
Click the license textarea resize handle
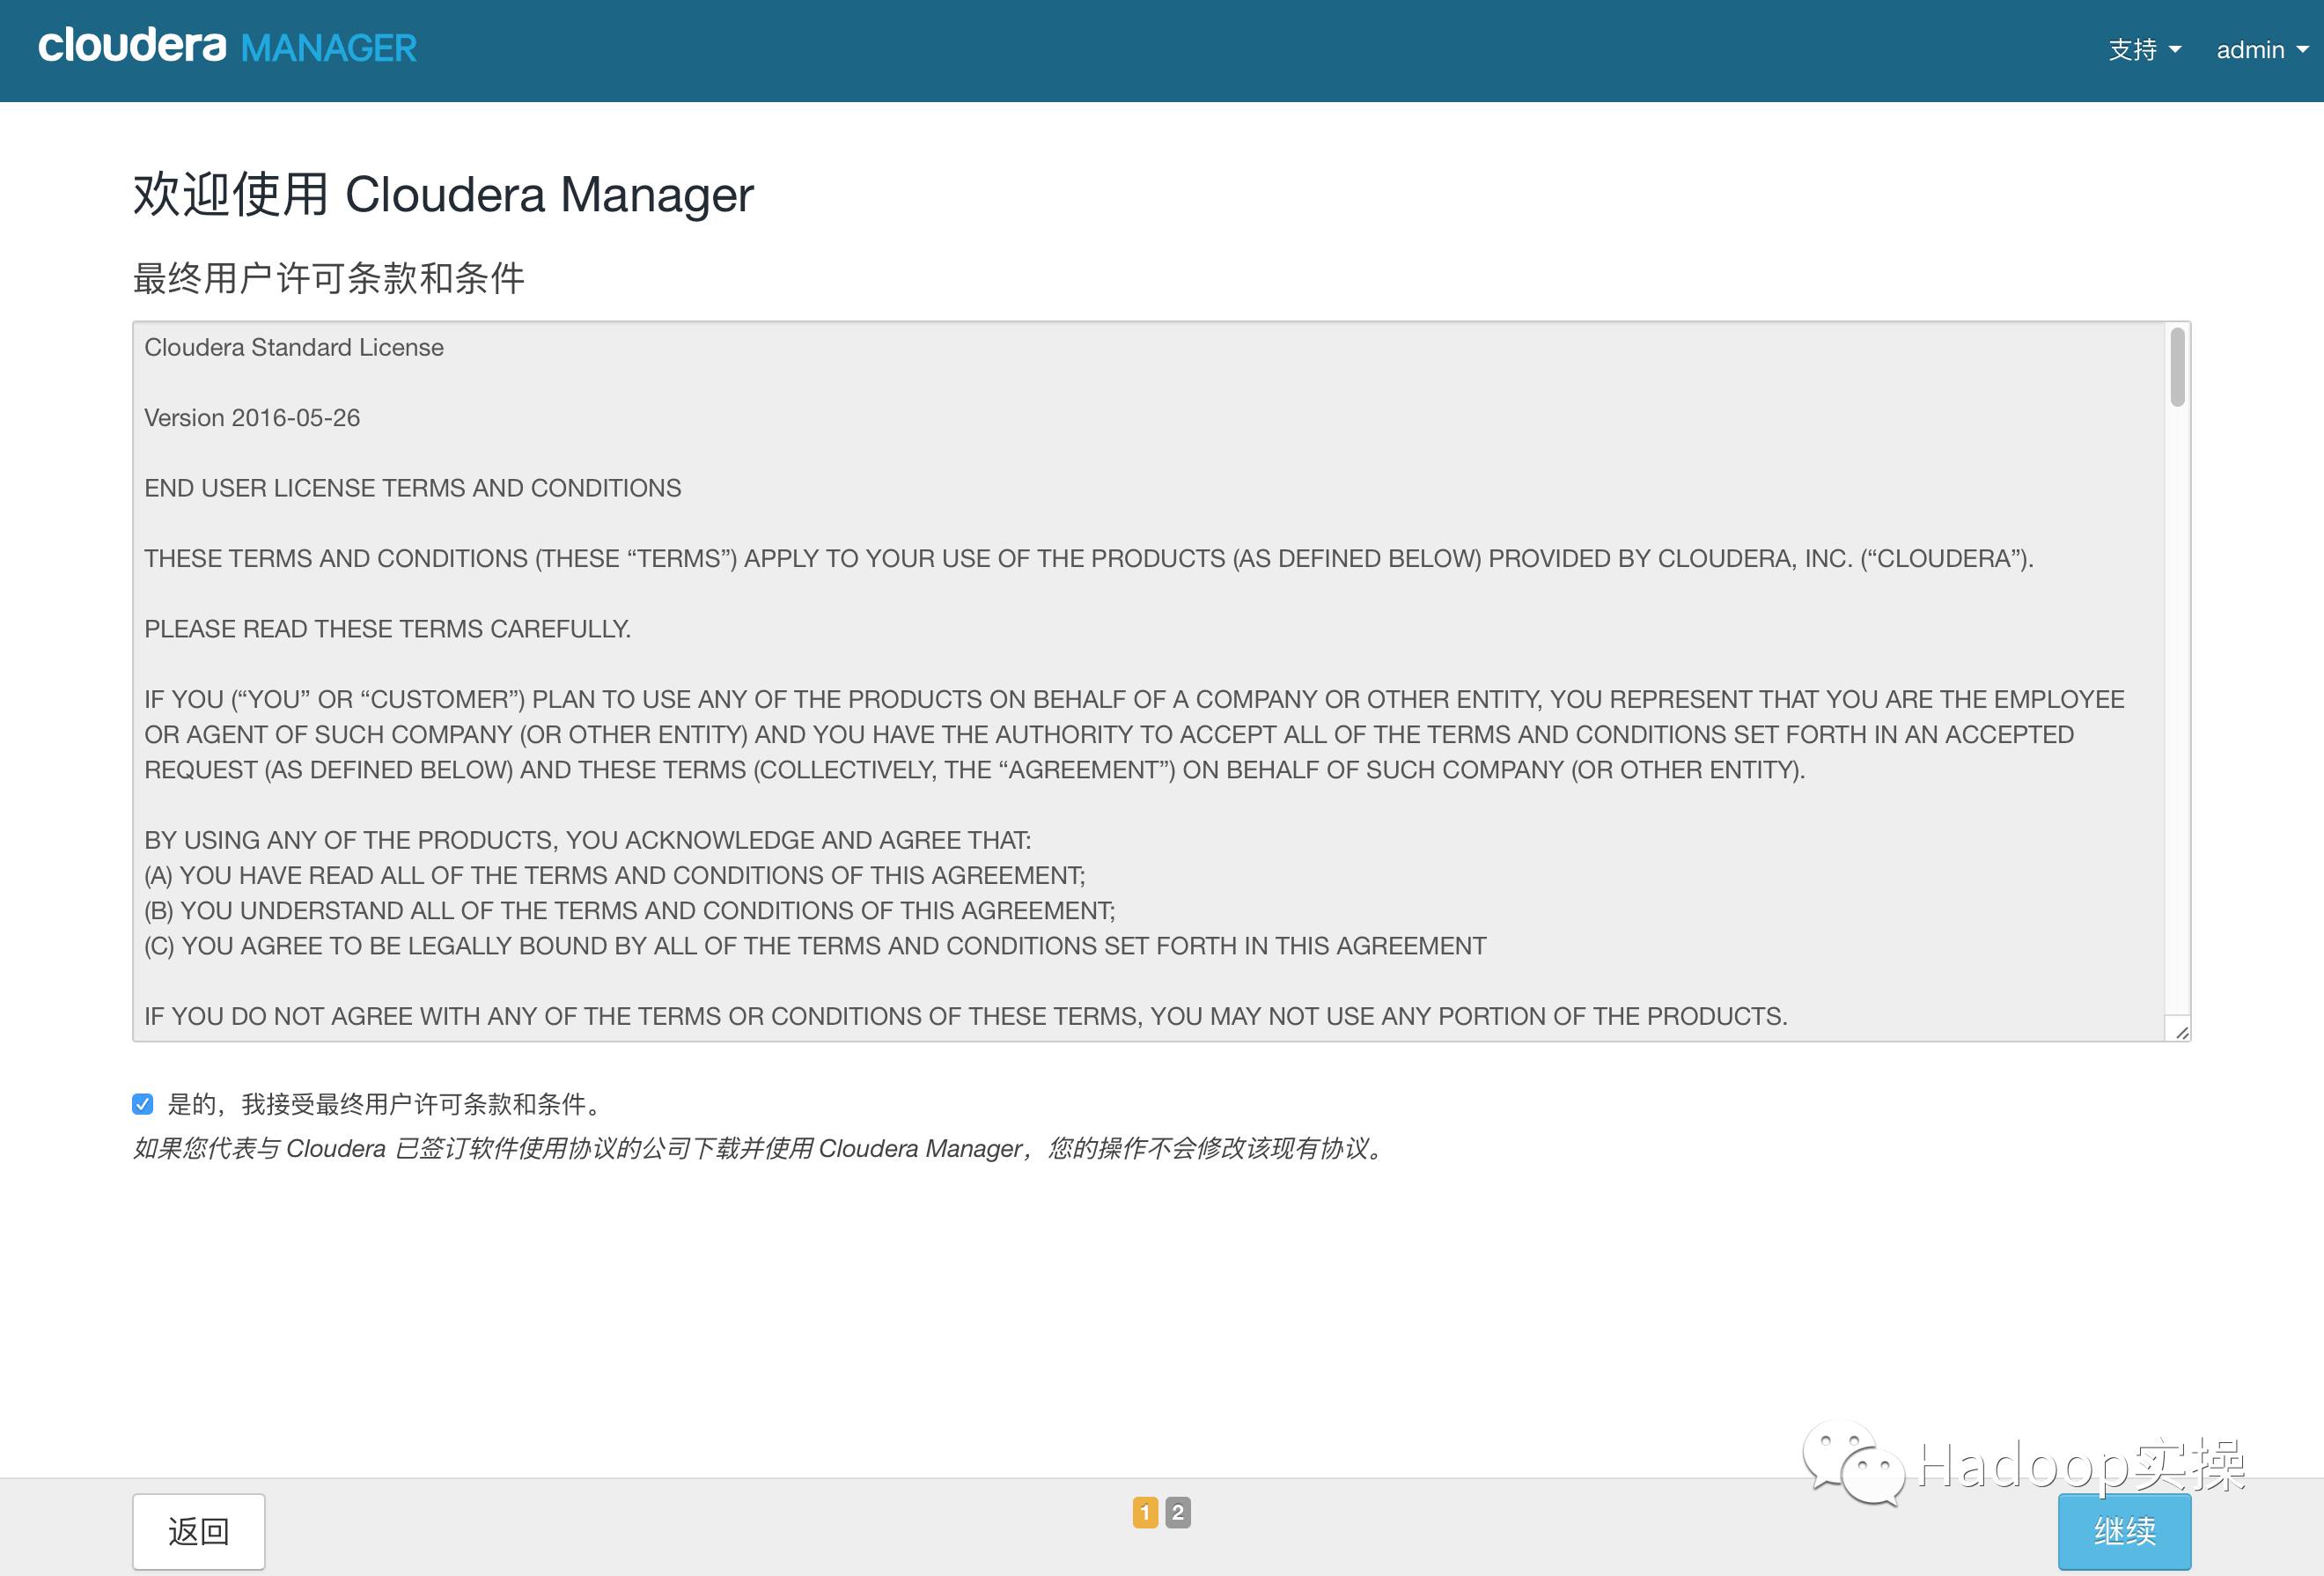[x=2181, y=1032]
